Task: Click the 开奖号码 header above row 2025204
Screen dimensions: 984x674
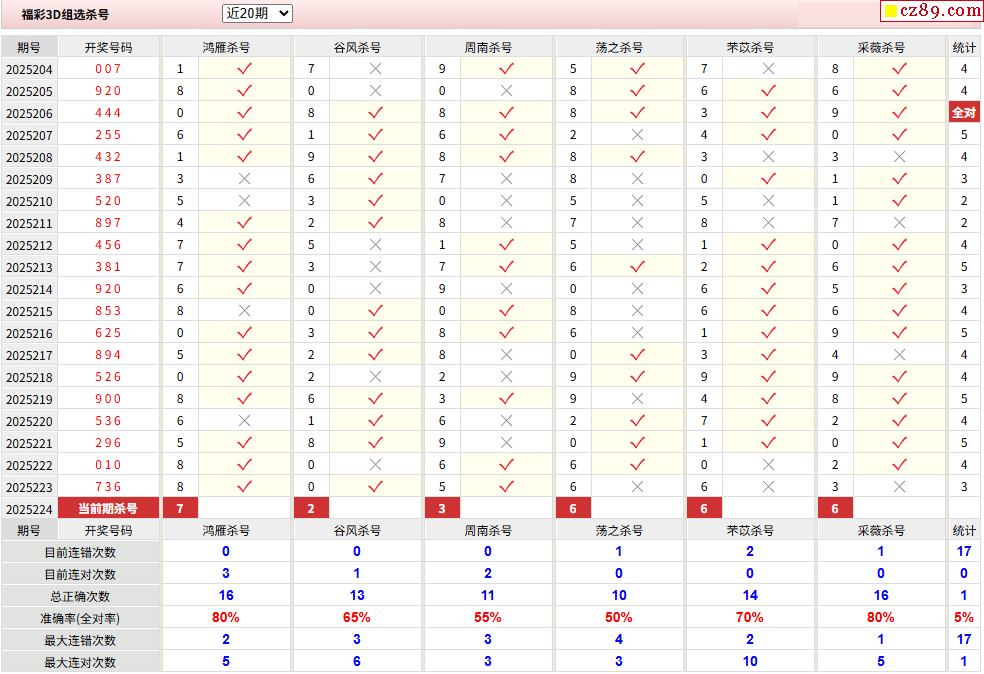Action: click(109, 48)
